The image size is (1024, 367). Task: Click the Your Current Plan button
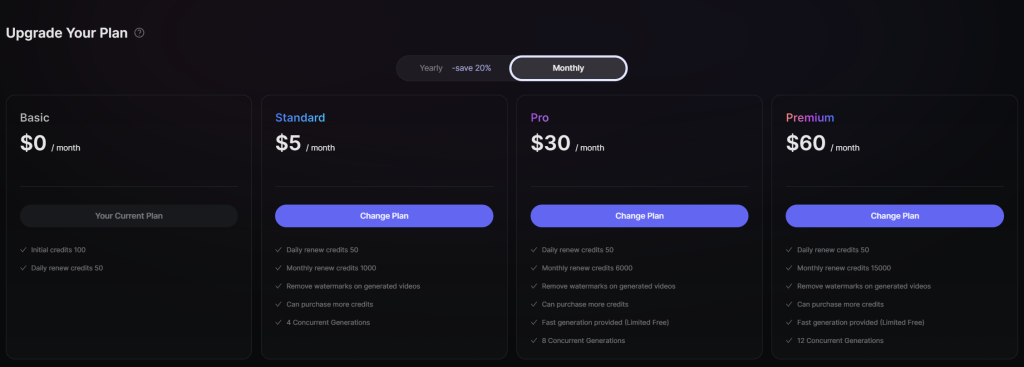tap(129, 216)
